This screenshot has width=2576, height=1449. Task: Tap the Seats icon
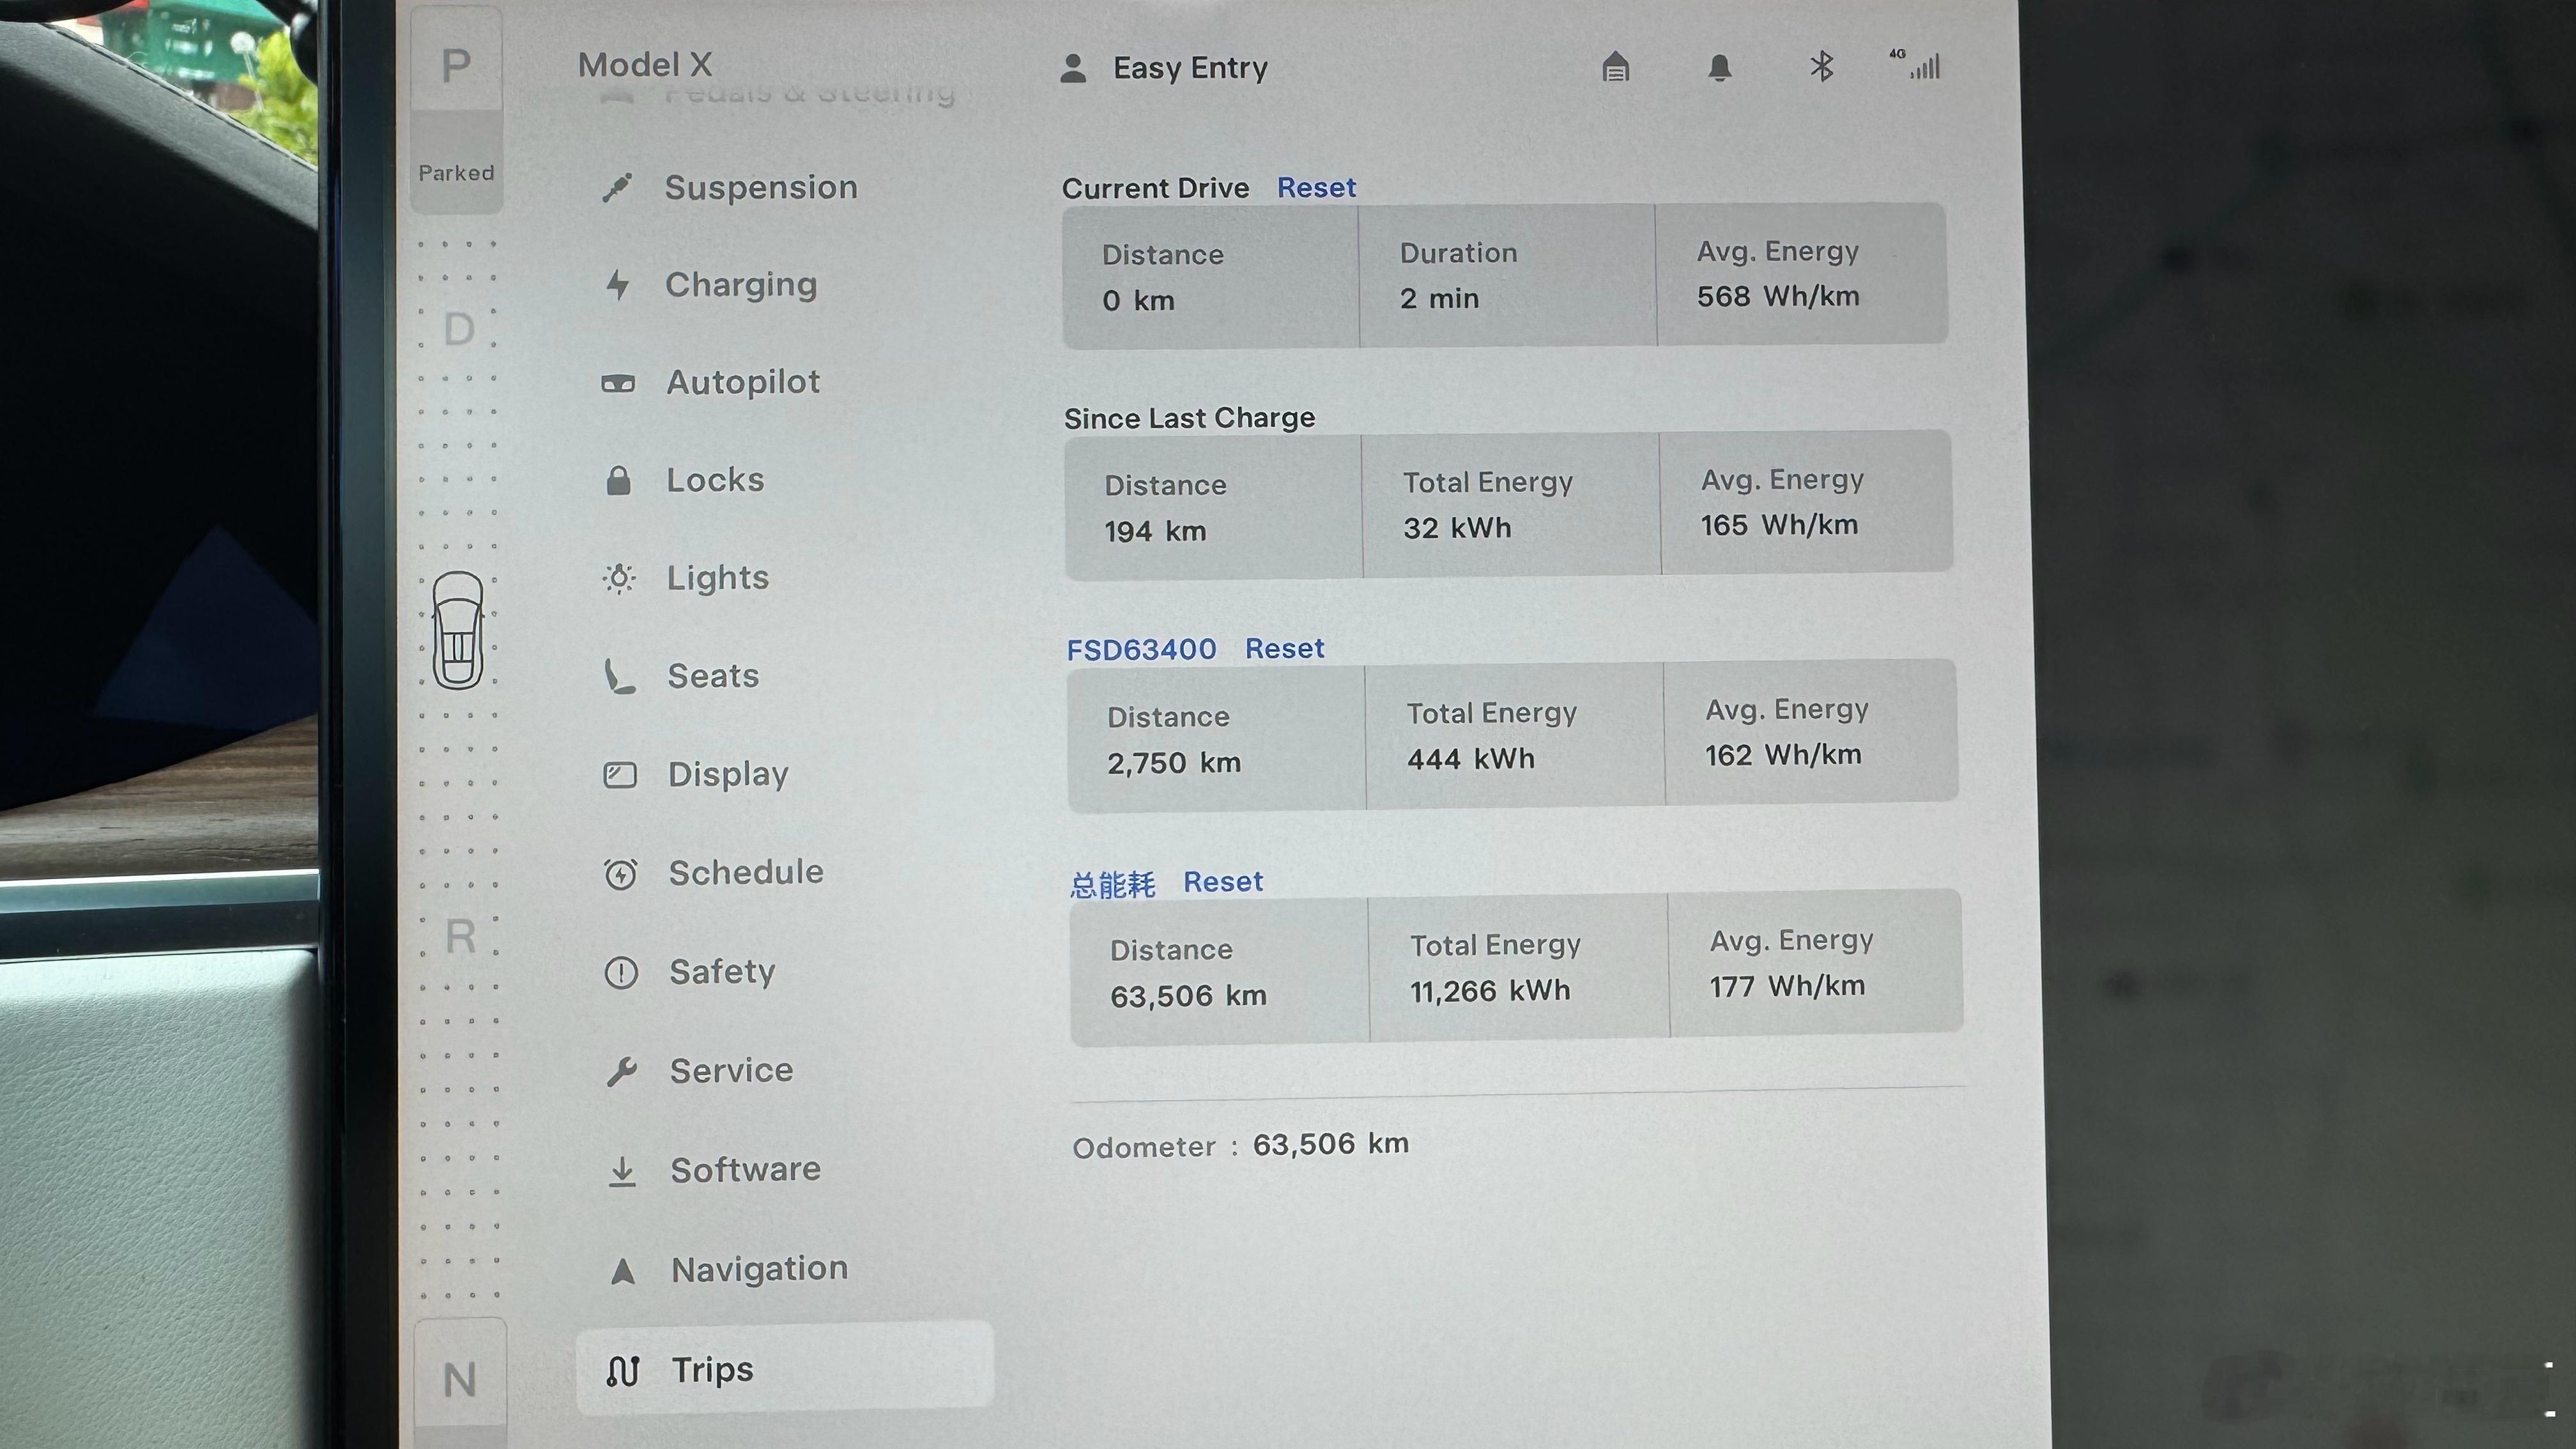(619, 676)
